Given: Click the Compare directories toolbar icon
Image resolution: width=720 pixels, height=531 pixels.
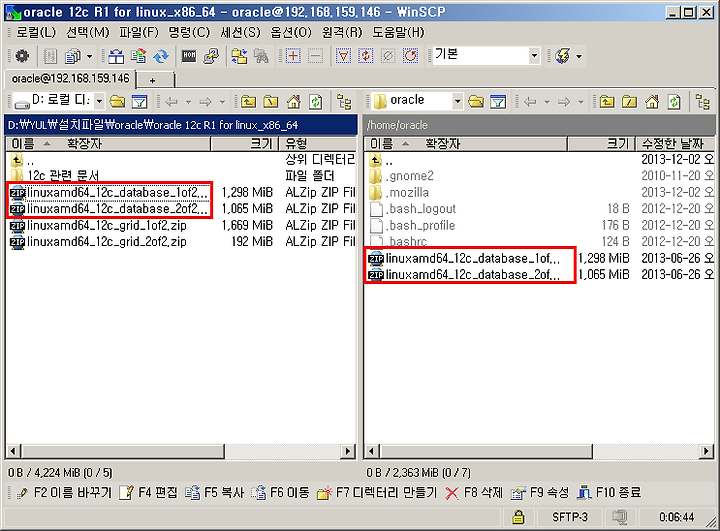Looking at the screenshot, I should [116, 56].
